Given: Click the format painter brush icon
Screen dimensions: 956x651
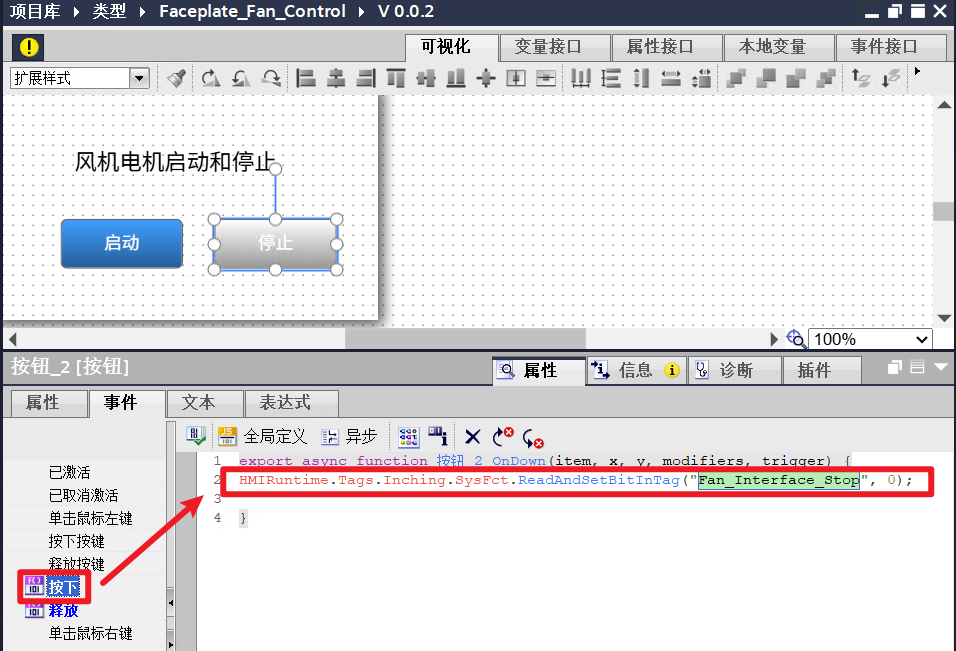Looking at the screenshot, I should coord(177,78).
